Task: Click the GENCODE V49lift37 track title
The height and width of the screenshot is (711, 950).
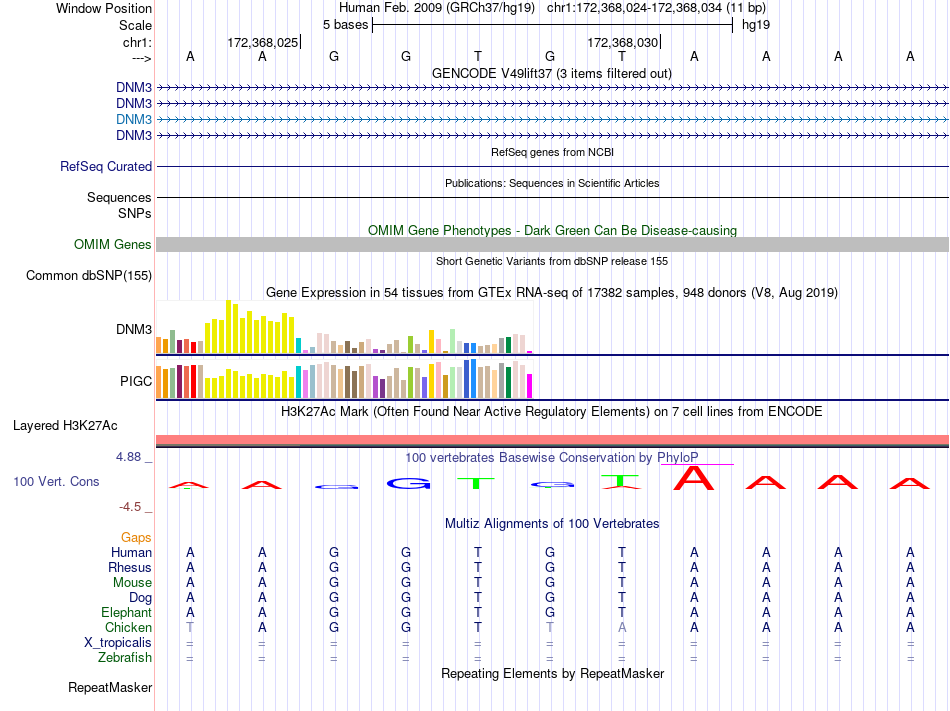Action: tap(552, 74)
